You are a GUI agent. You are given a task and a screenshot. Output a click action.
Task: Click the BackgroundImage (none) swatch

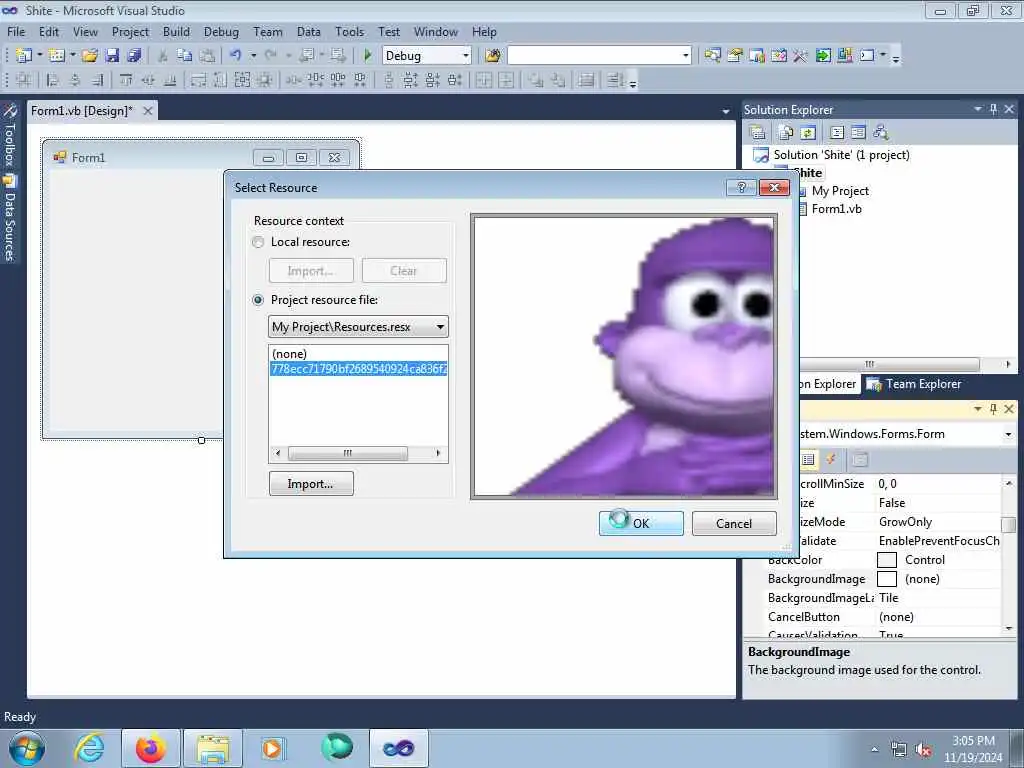click(886, 579)
